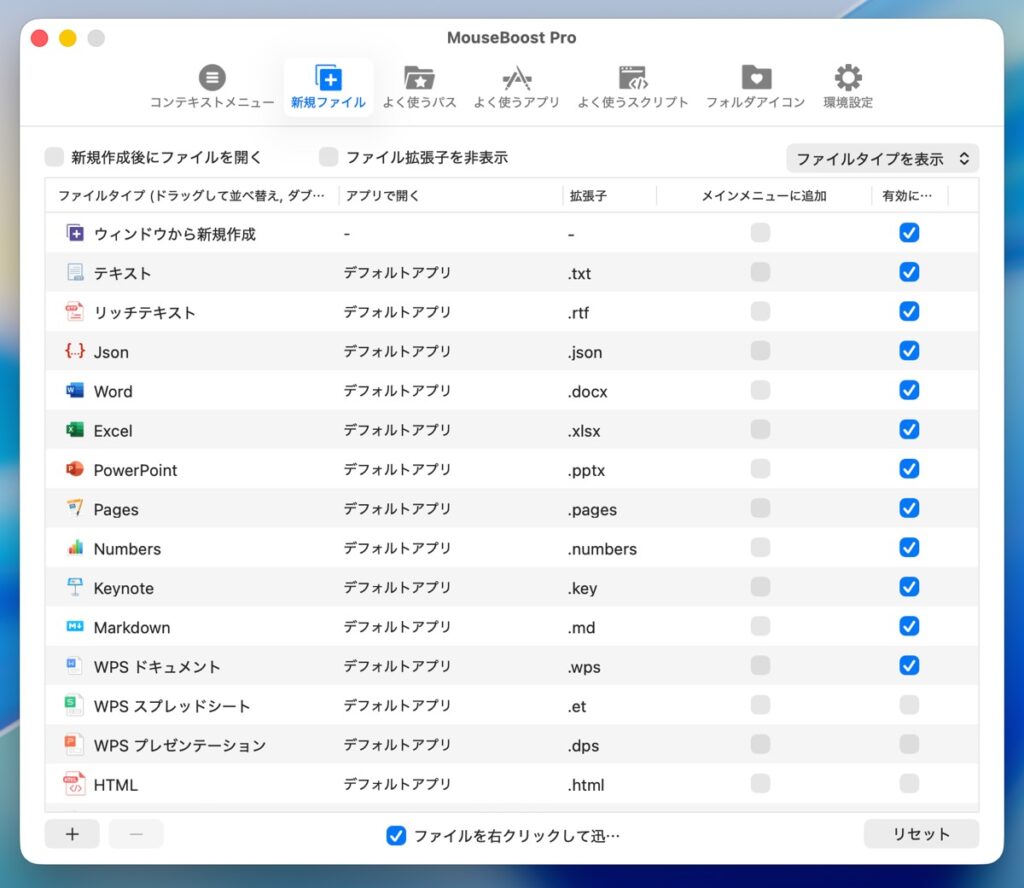Click the リセット button
Image resolution: width=1024 pixels, height=888 pixels.
(921, 834)
